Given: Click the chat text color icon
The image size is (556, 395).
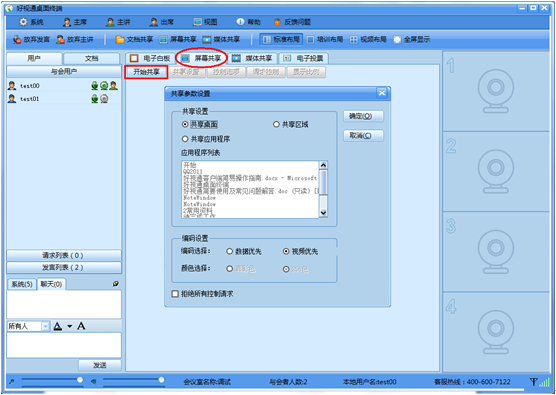Looking at the screenshot, I should pyautogui.click(x=58, y=326).
